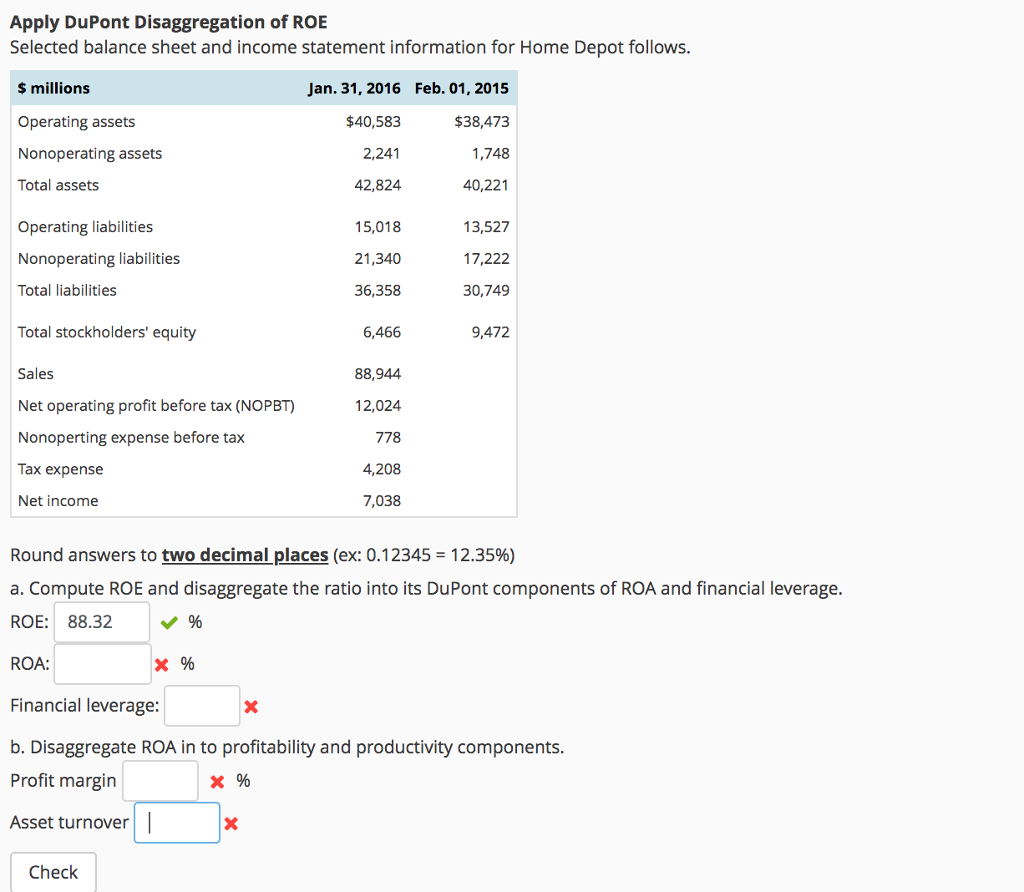Click the 'Total assets' row label

(x=58, y=185)
